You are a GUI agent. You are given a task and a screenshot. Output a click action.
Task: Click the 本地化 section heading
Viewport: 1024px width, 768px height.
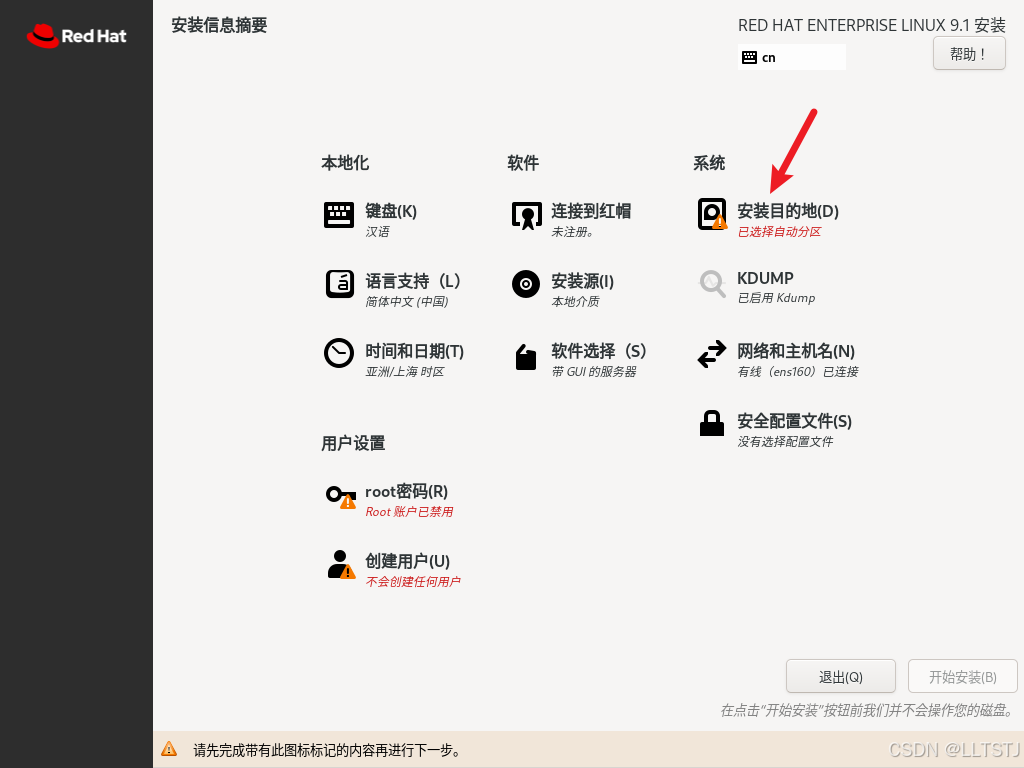345,163
